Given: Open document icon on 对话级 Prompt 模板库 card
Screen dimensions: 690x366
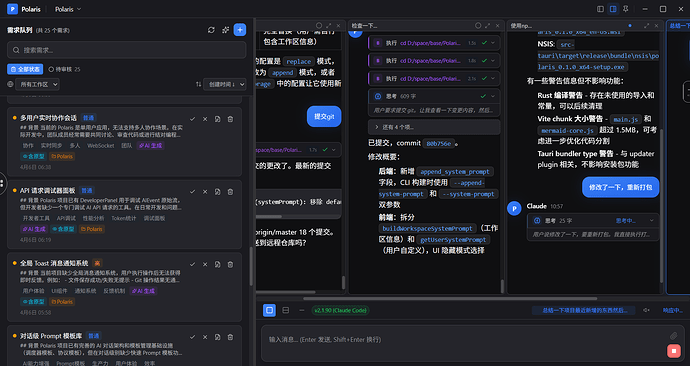Looking at the screenshot, I should [x=217, y=337].
